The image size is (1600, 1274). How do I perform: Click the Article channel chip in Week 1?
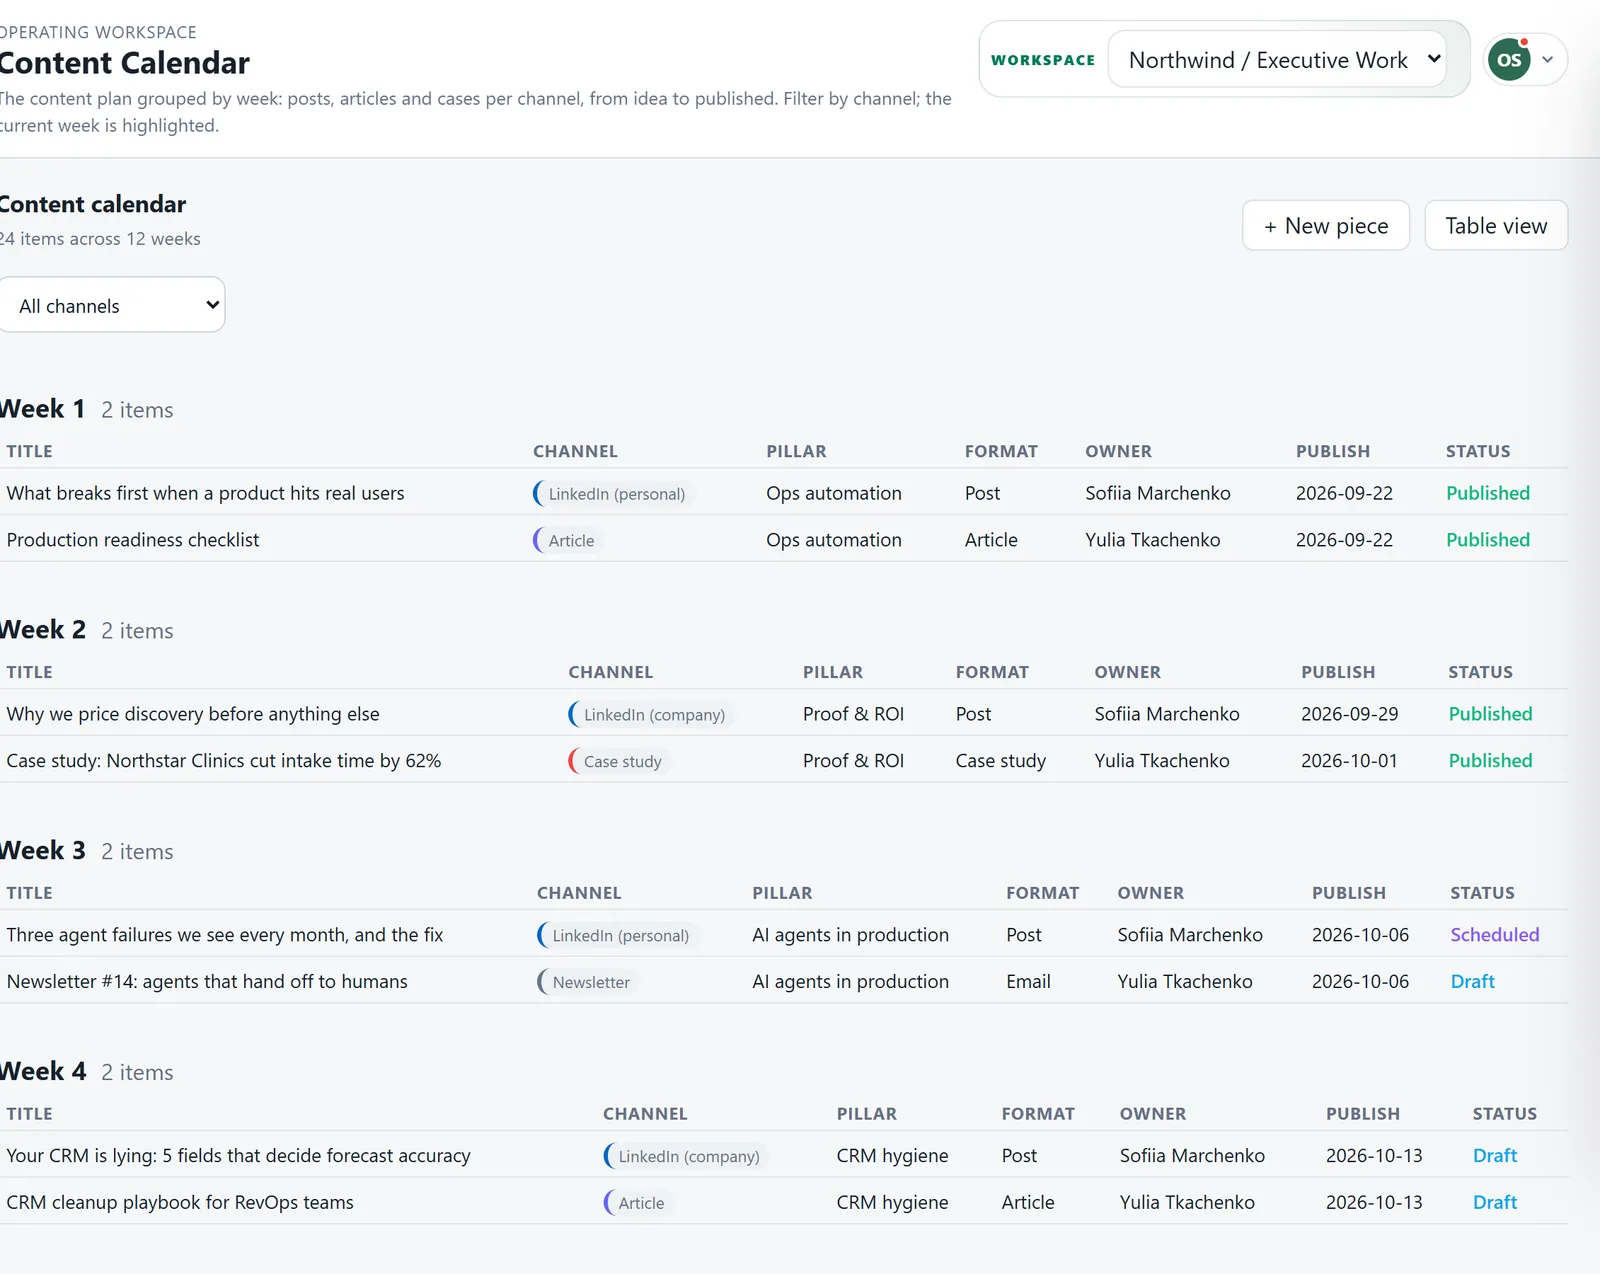pos(568,541)
